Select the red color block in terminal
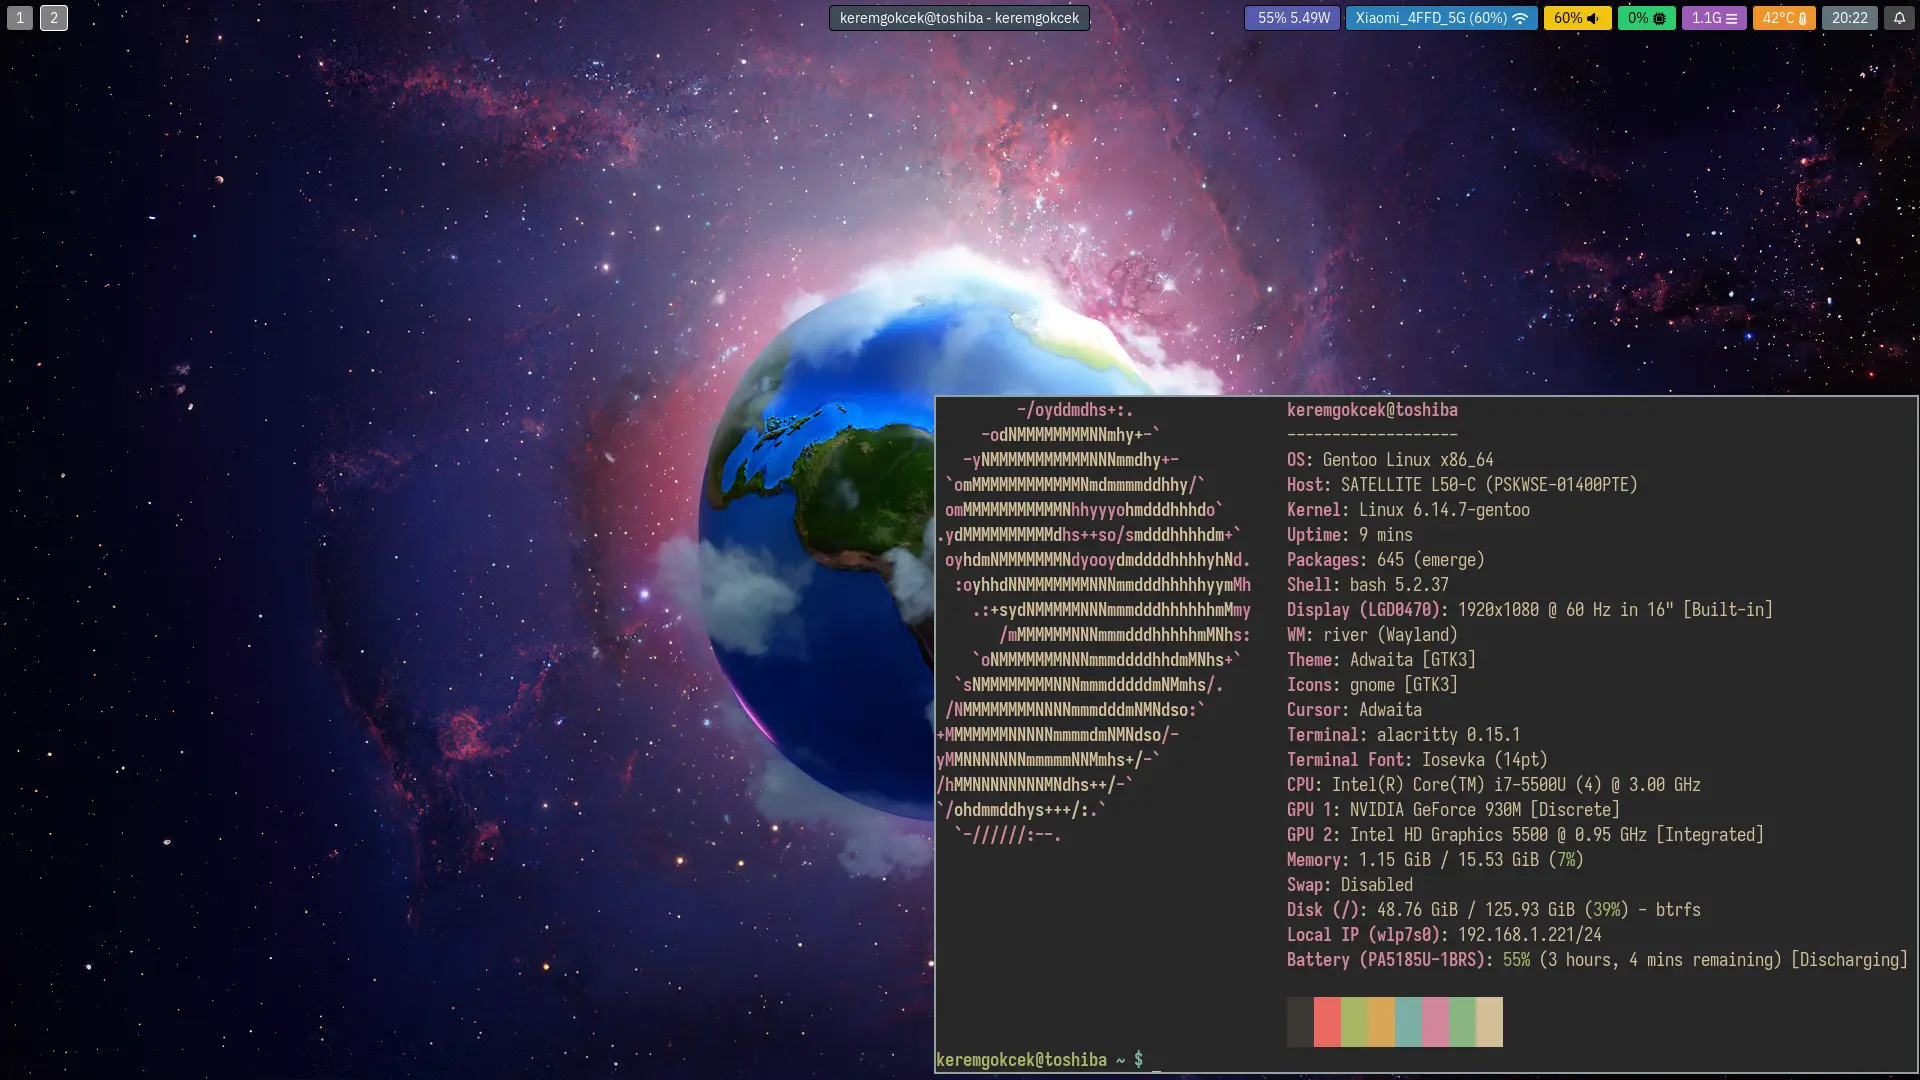1920x1080 pixels. pyautogui.click(x=1327, y=1022)
